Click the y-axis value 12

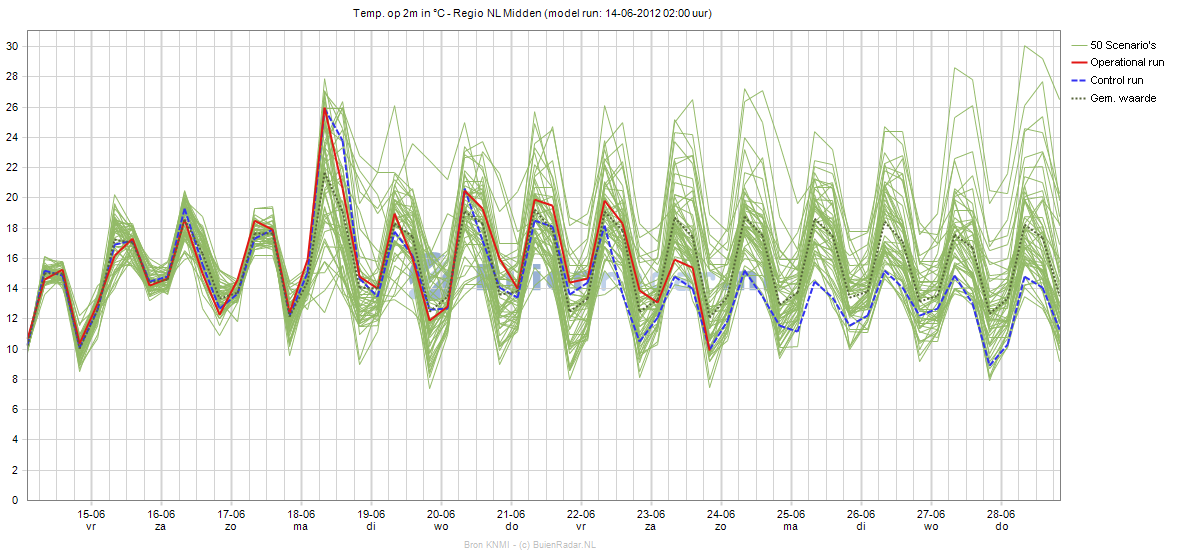(x=11, y=318)
